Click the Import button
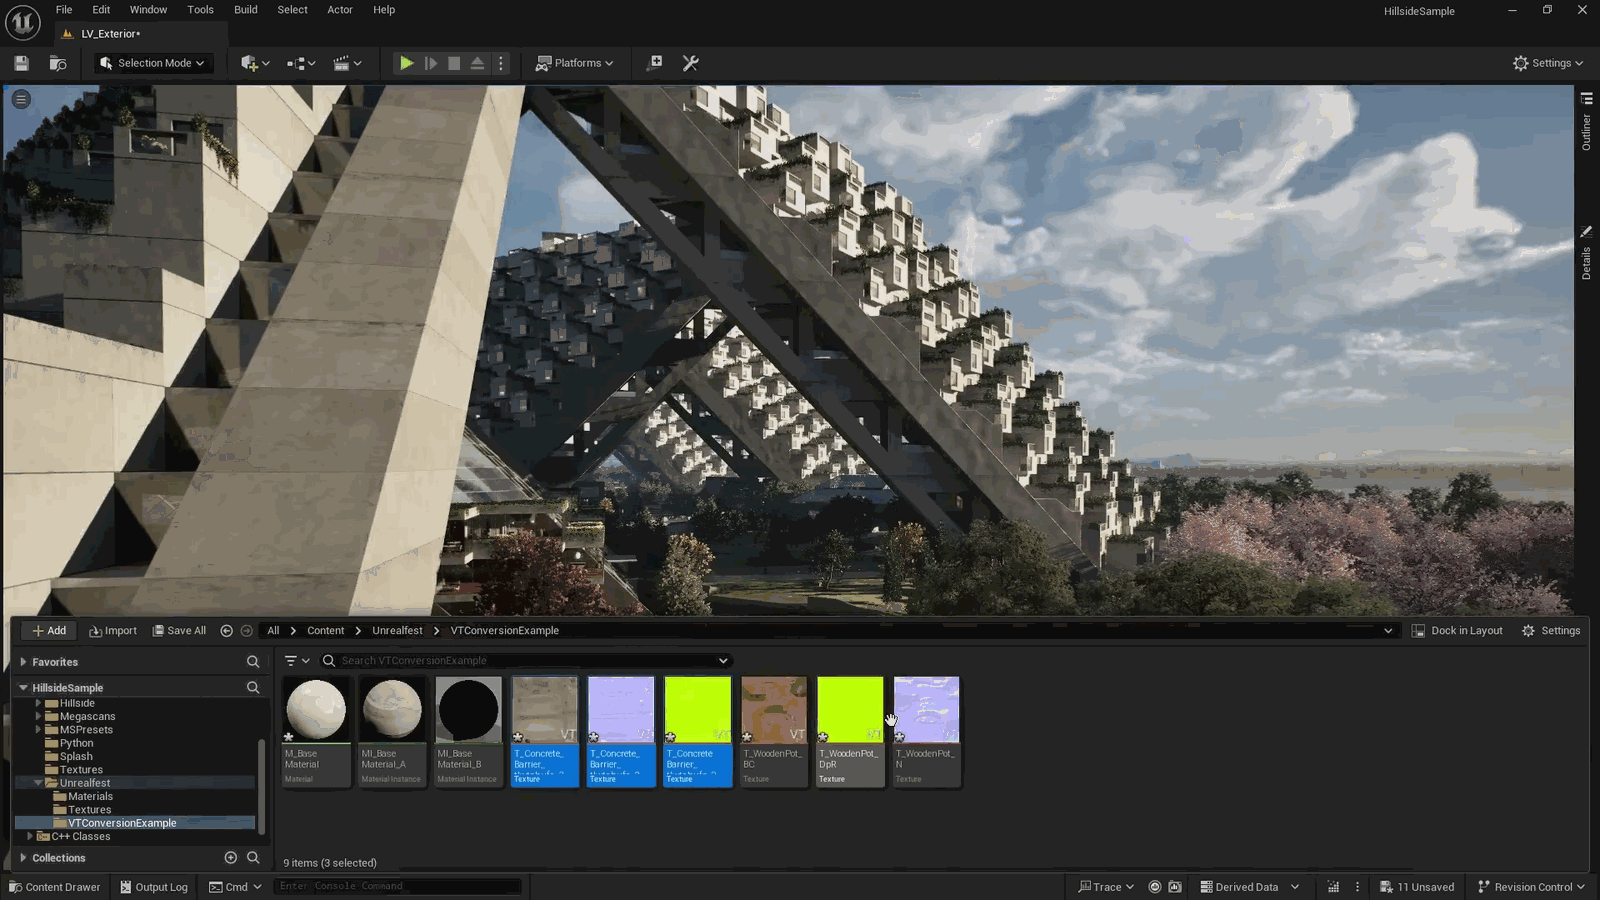This screenshot has width=1600, height=900. point(113,631)
